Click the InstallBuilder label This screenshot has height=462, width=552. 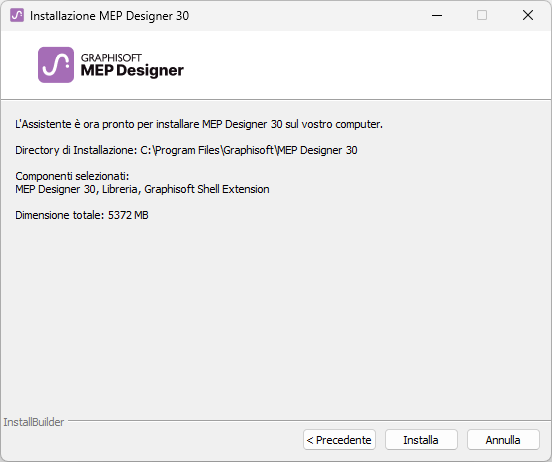(34, 422)
